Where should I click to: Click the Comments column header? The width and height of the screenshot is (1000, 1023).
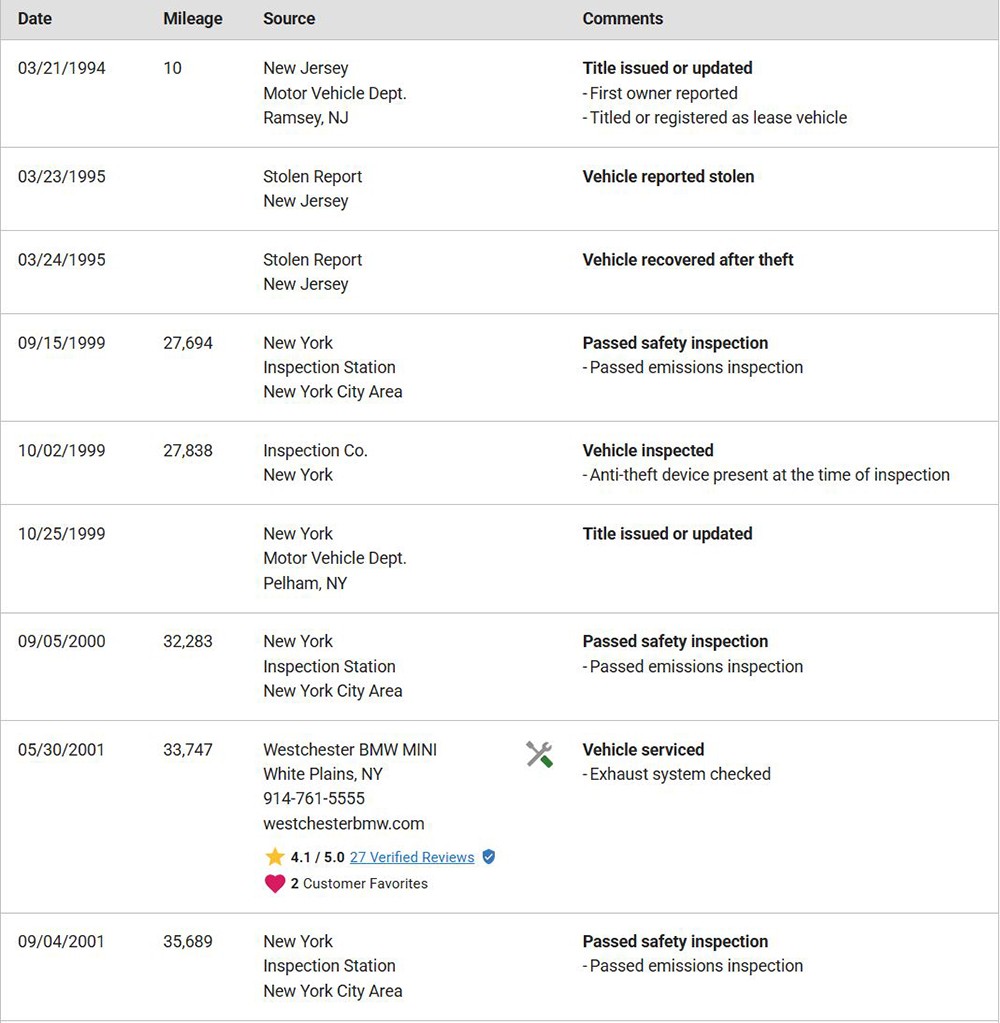coord(622,18)
